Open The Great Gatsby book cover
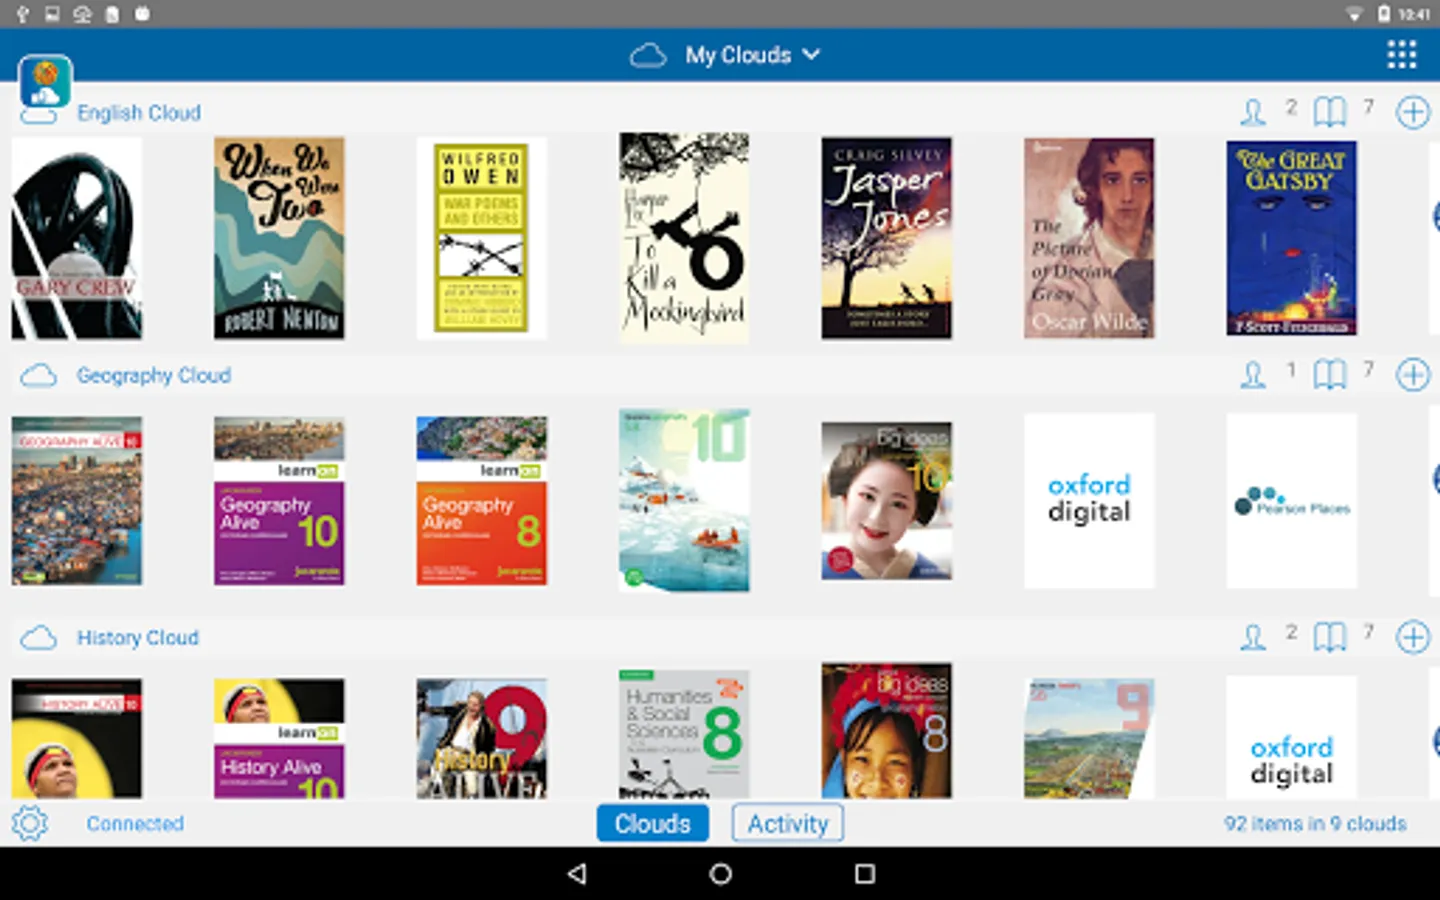 pos(1292,238)
